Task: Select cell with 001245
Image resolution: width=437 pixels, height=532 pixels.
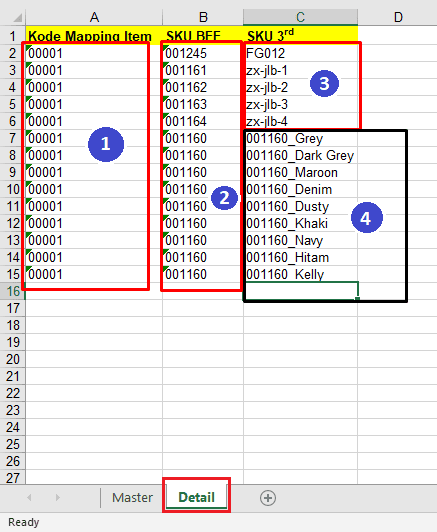Action: pos(203,53)
